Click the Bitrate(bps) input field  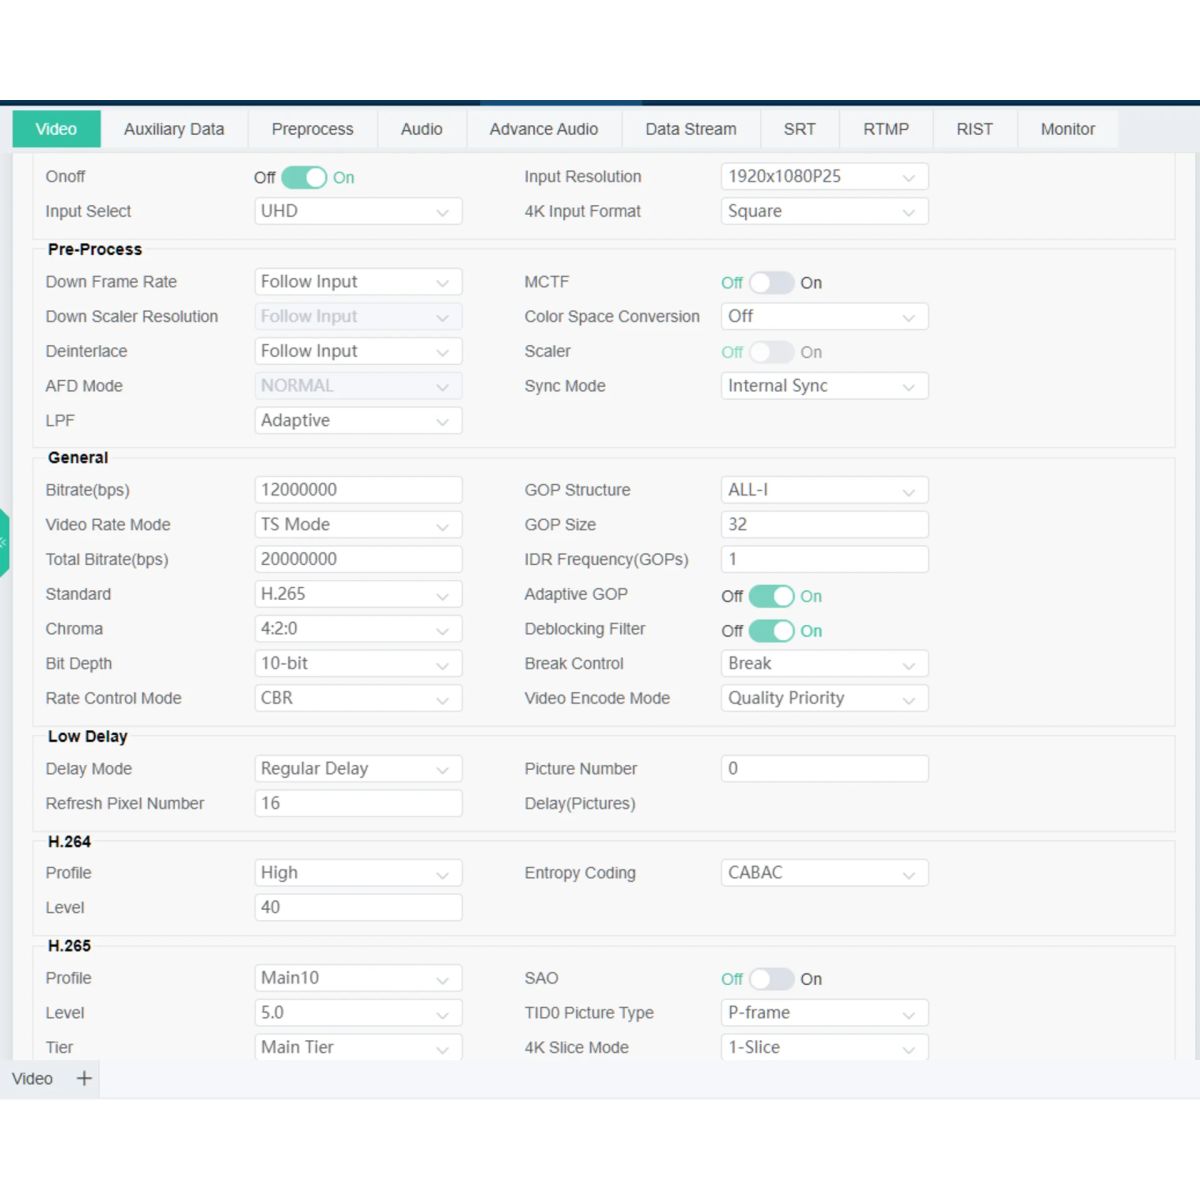click(358, 490)
